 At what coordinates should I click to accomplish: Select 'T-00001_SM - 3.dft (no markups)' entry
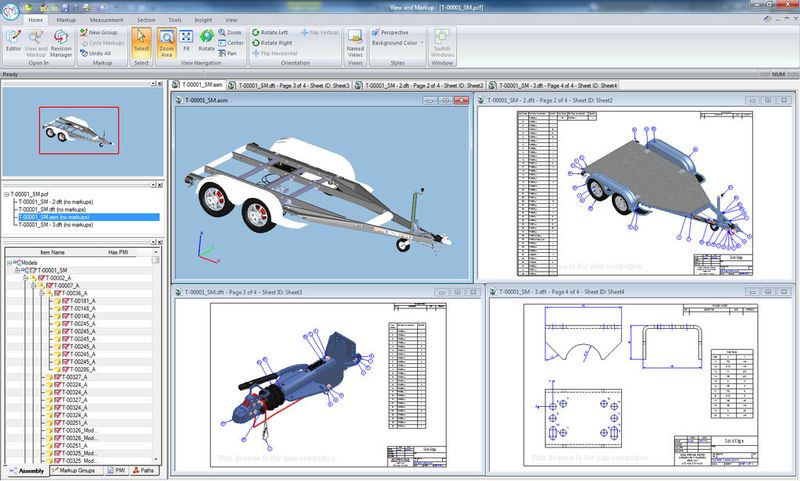(56, 225)
